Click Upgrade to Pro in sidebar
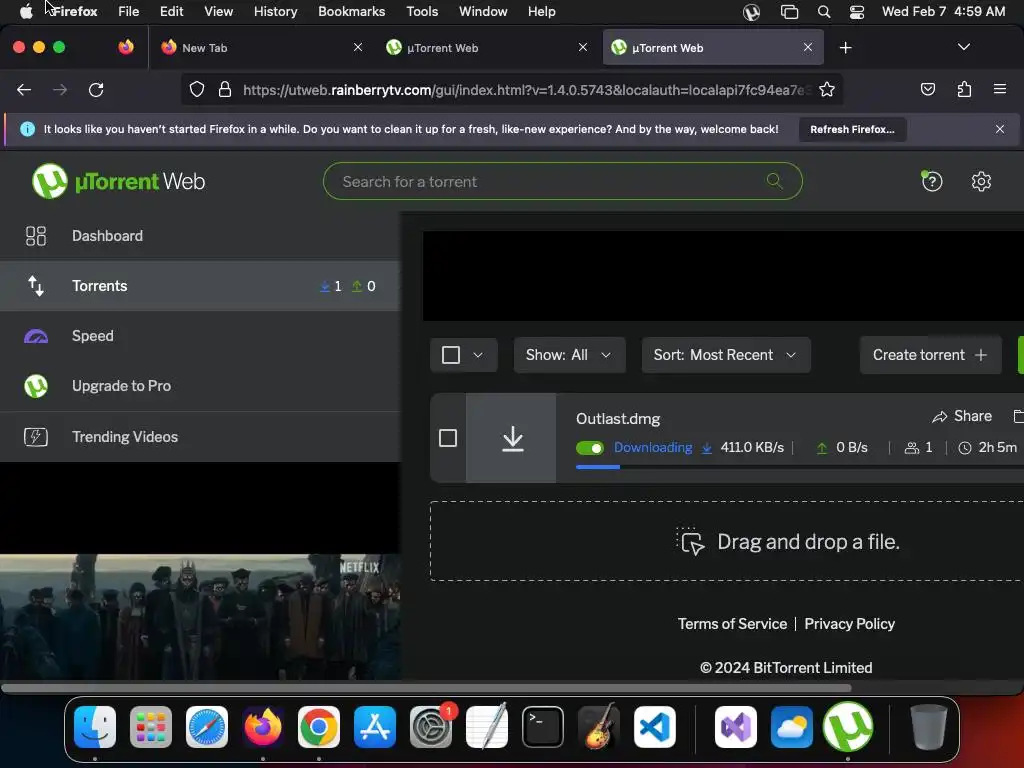 pyautogui.click(x=200, y=386)
